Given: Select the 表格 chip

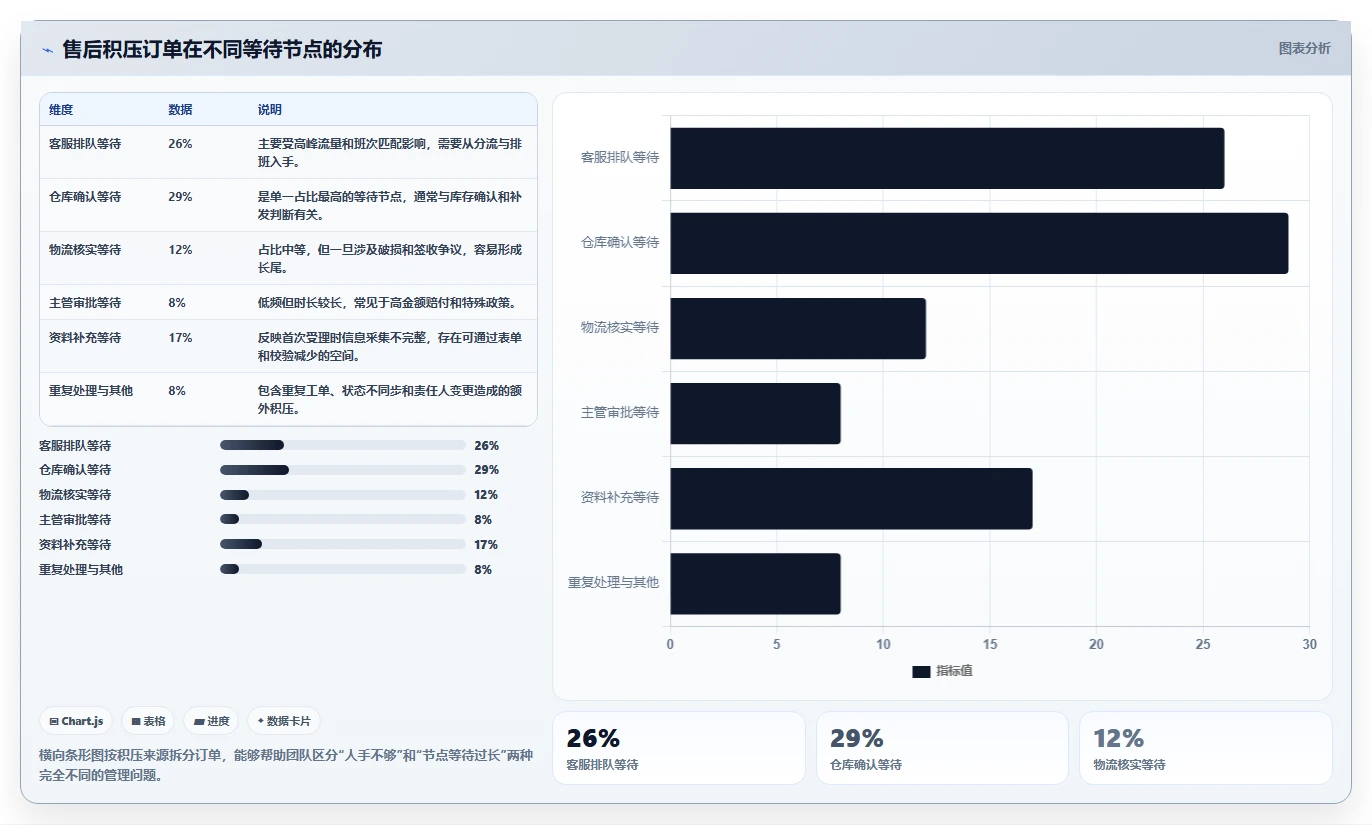Looking at the screenshot, I should click(148, 721).
